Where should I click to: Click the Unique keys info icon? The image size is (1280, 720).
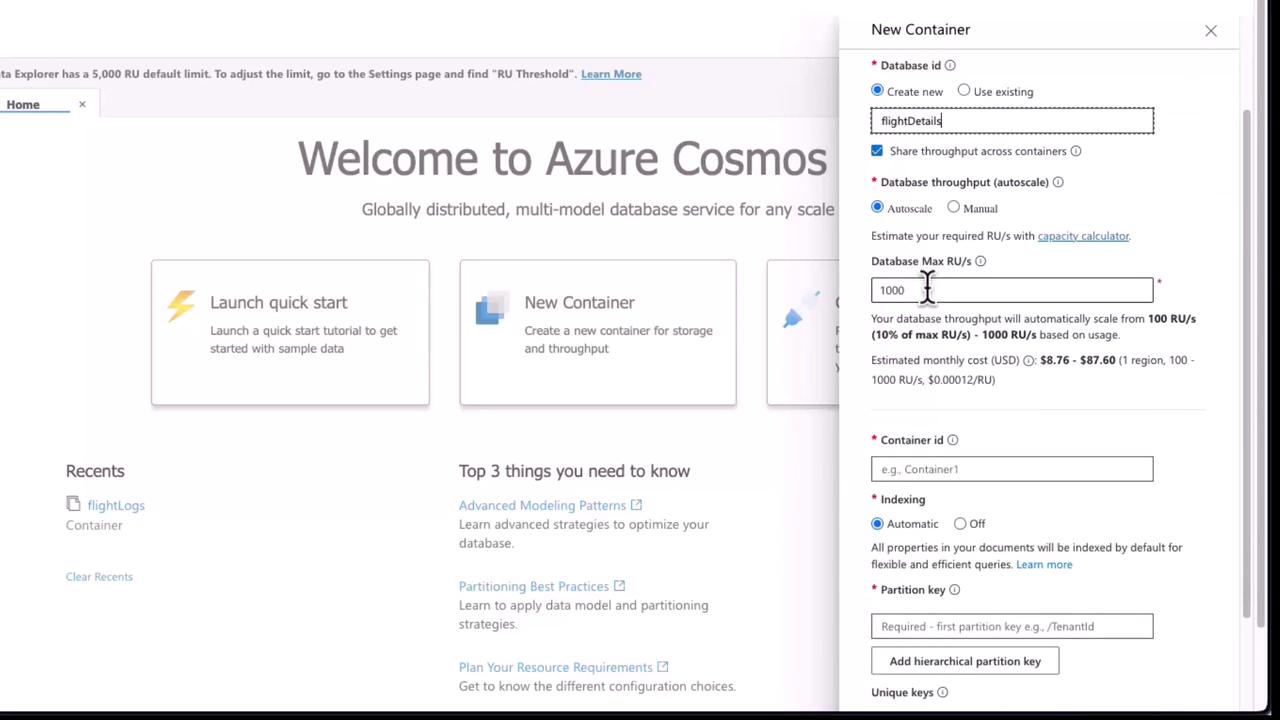[x=942, y=692]
